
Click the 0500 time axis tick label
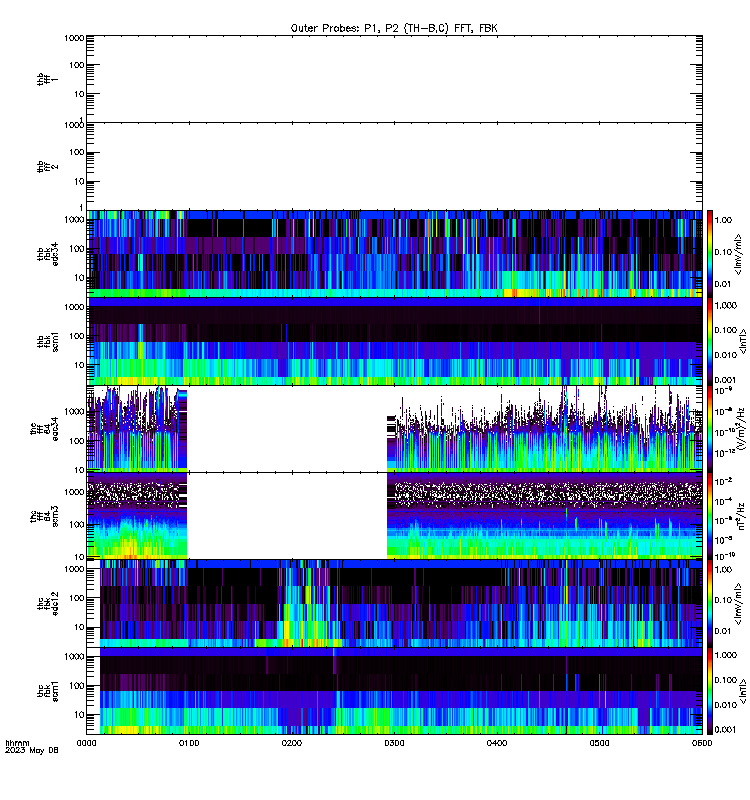click(599, 743)
